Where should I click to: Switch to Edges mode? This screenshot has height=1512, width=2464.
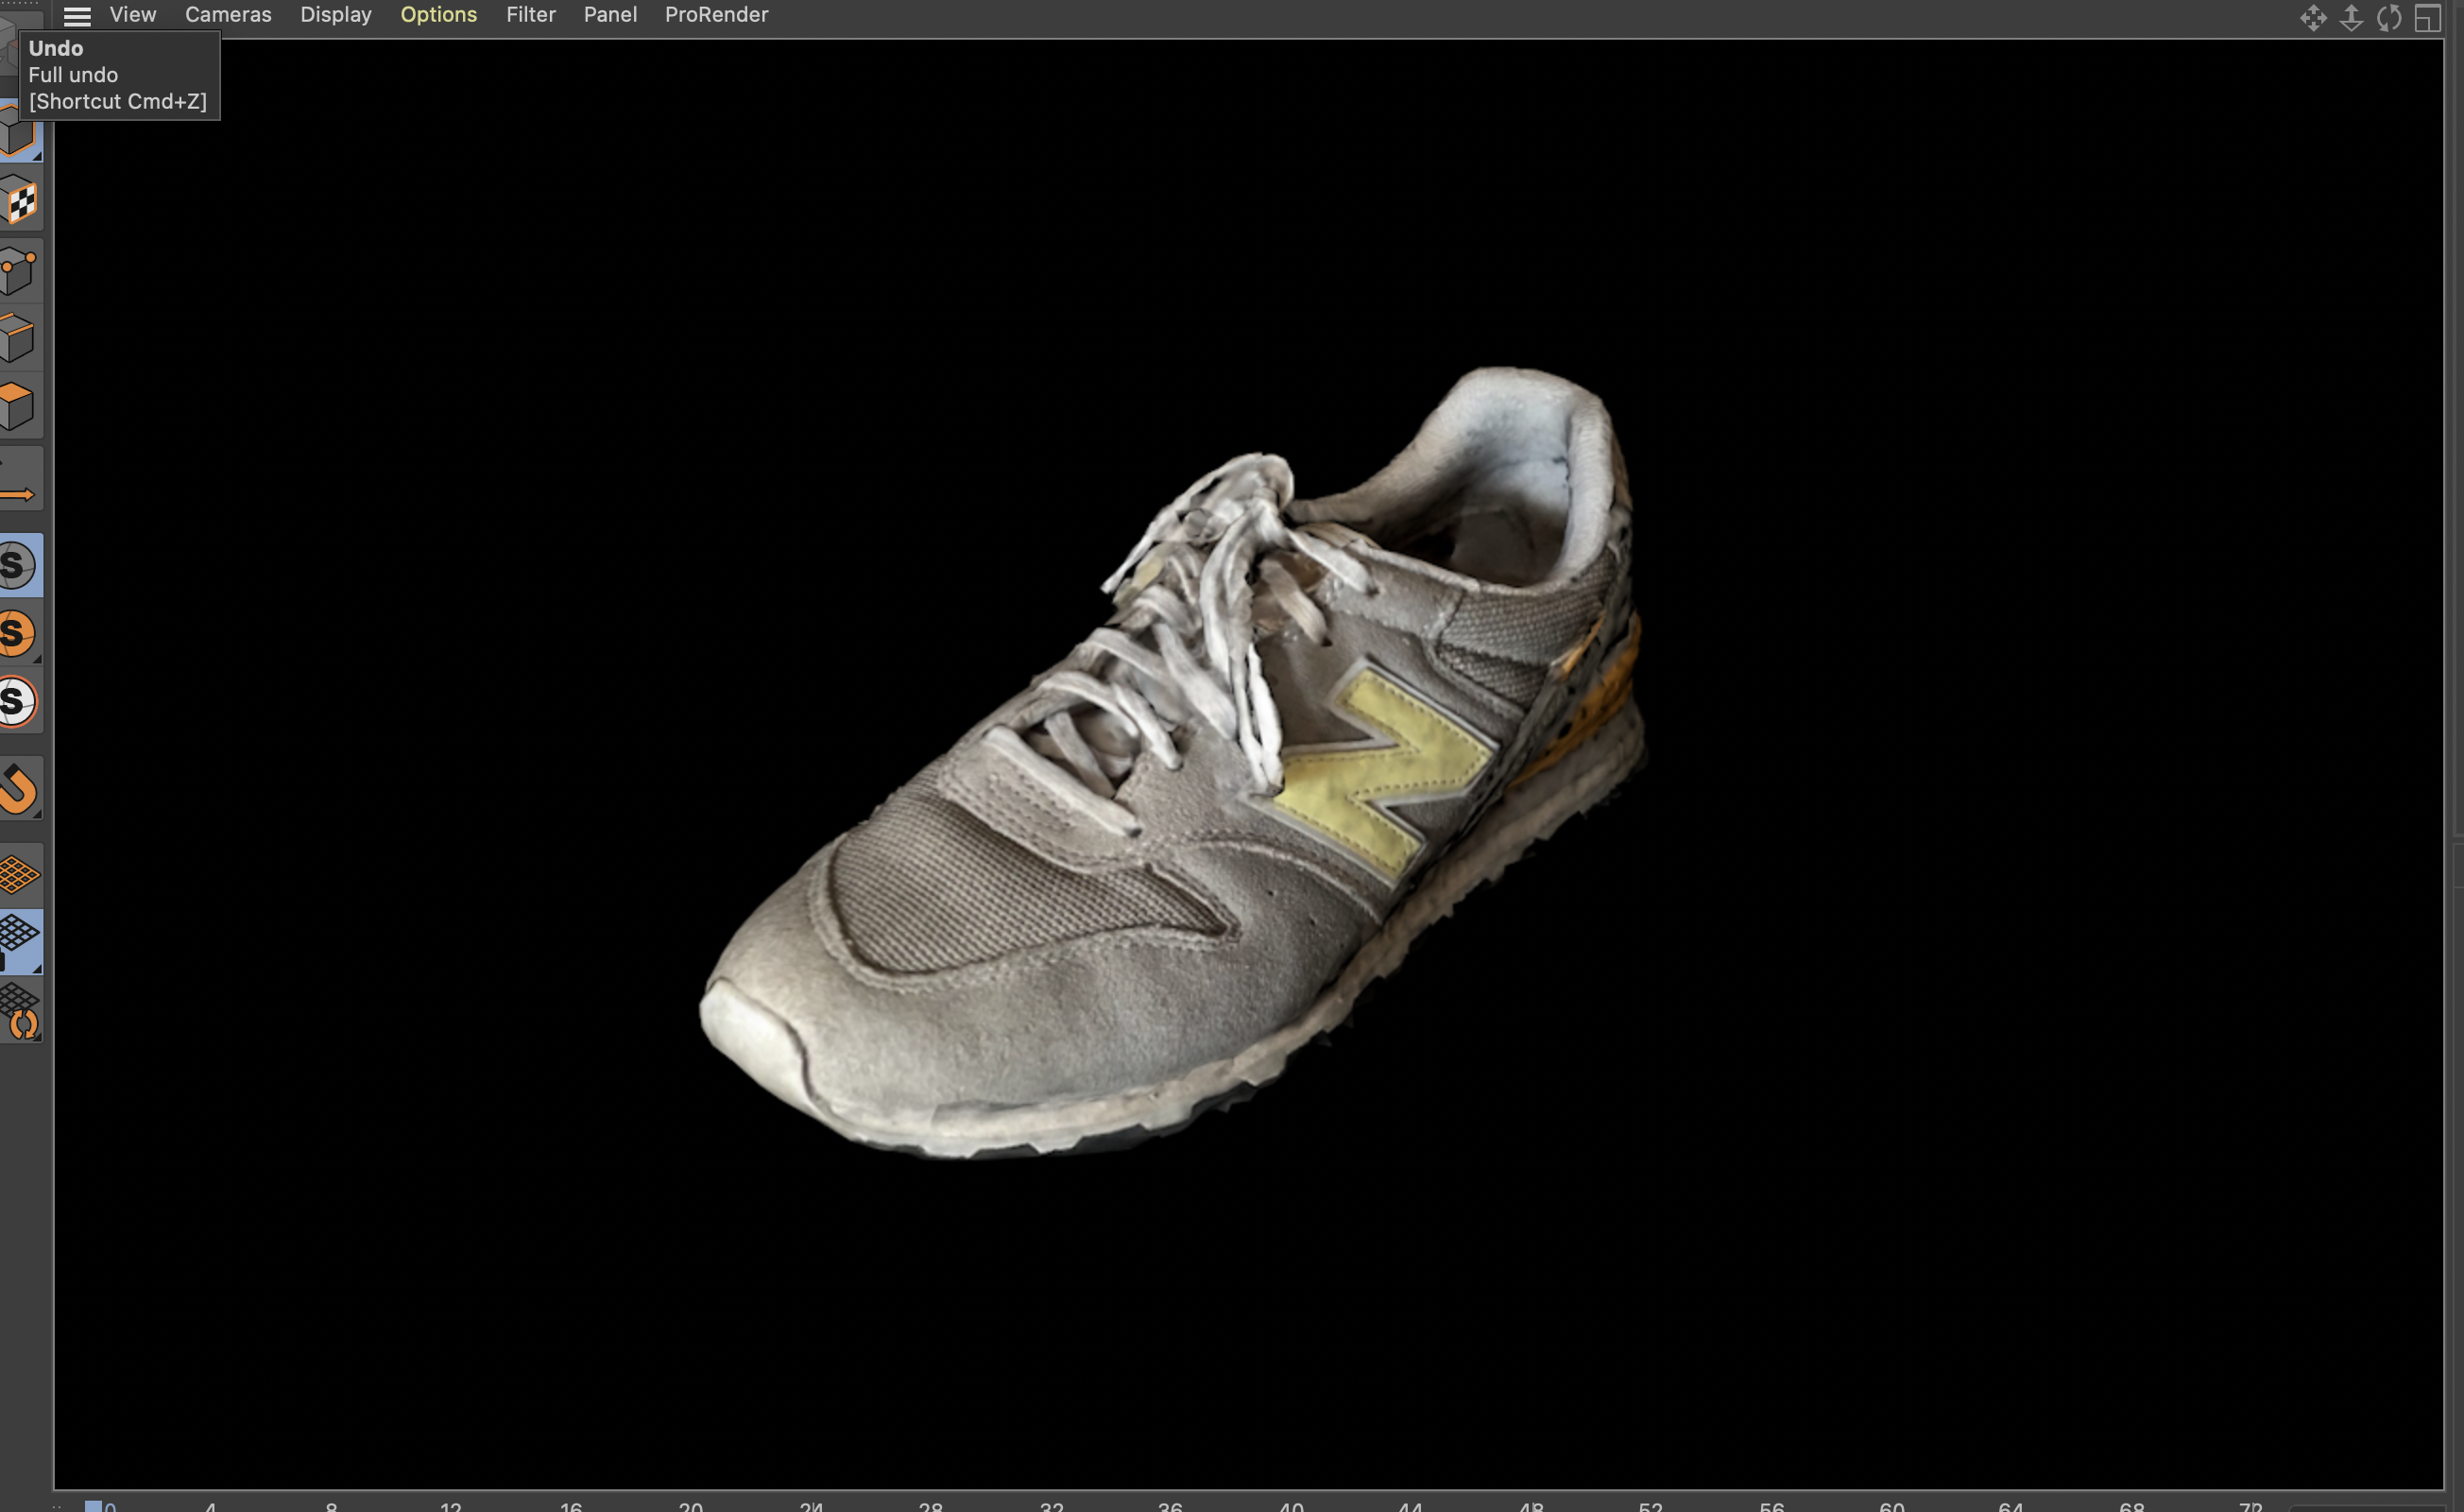coord(20,337)
